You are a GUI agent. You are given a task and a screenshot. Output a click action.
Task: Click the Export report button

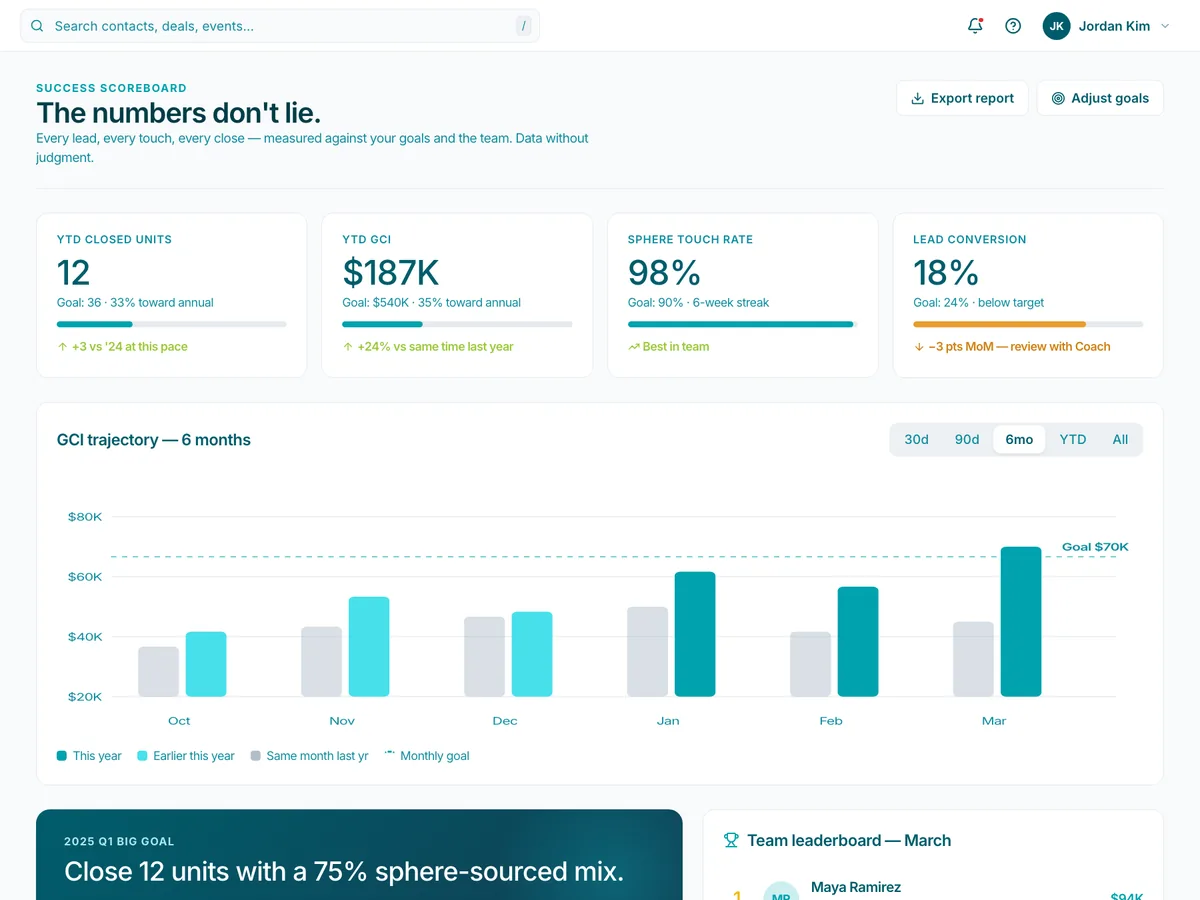pos(962,98)
